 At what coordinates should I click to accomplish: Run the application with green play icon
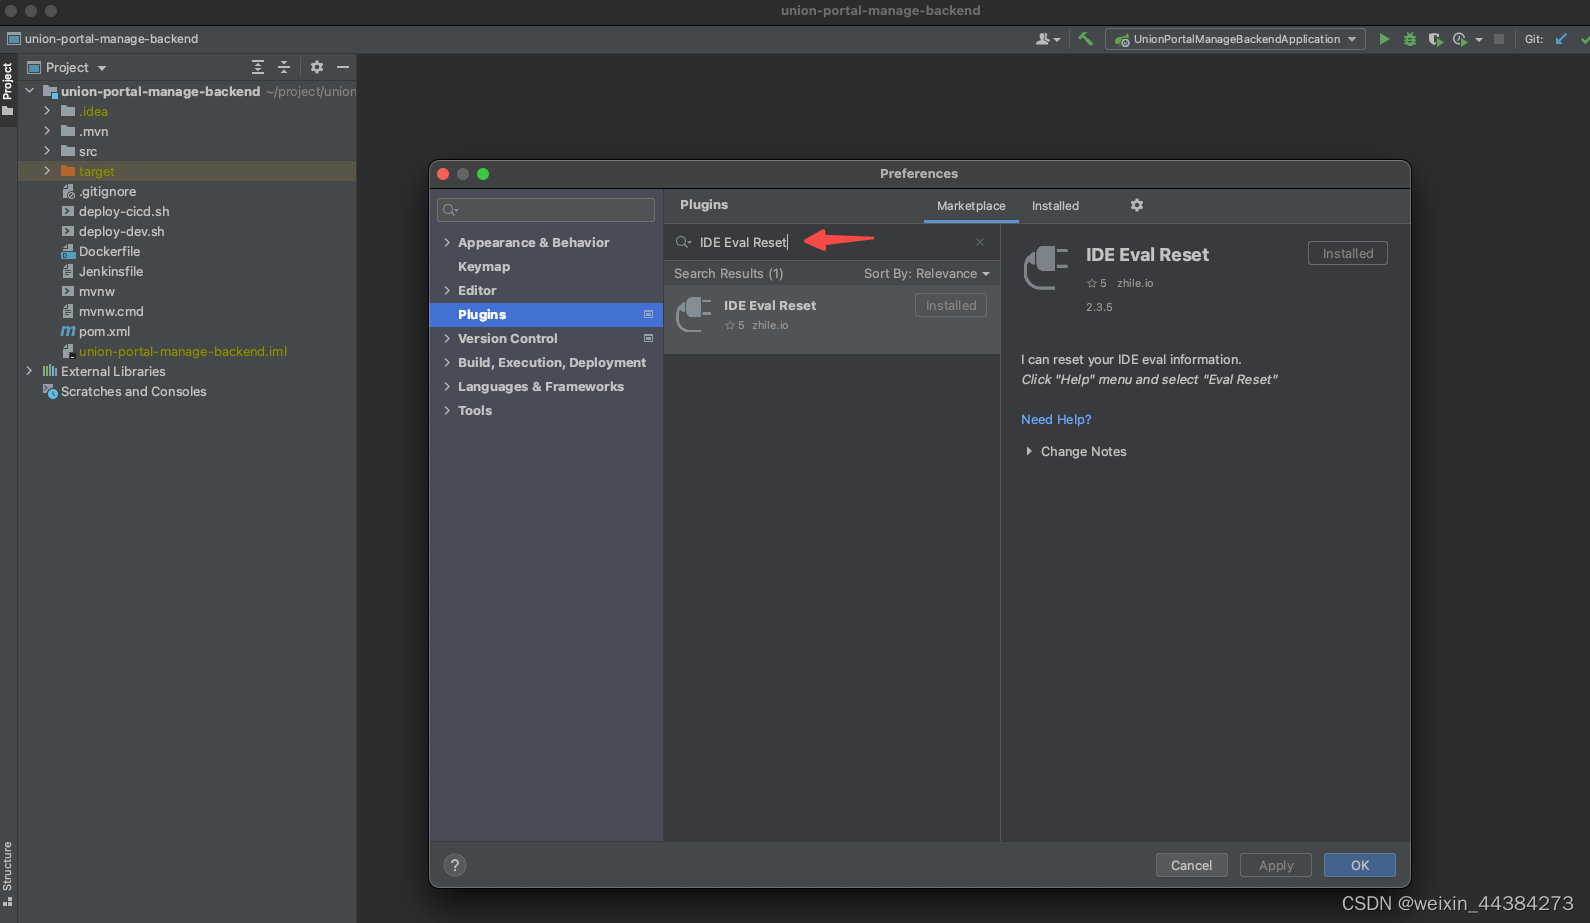[1384, 39]
